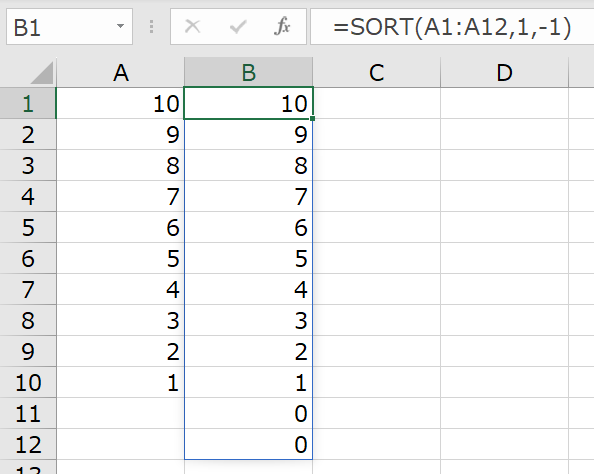This screenshot has width=594, height=474.
Task: Click cell B4 containing 7
Action: (249, 196)
